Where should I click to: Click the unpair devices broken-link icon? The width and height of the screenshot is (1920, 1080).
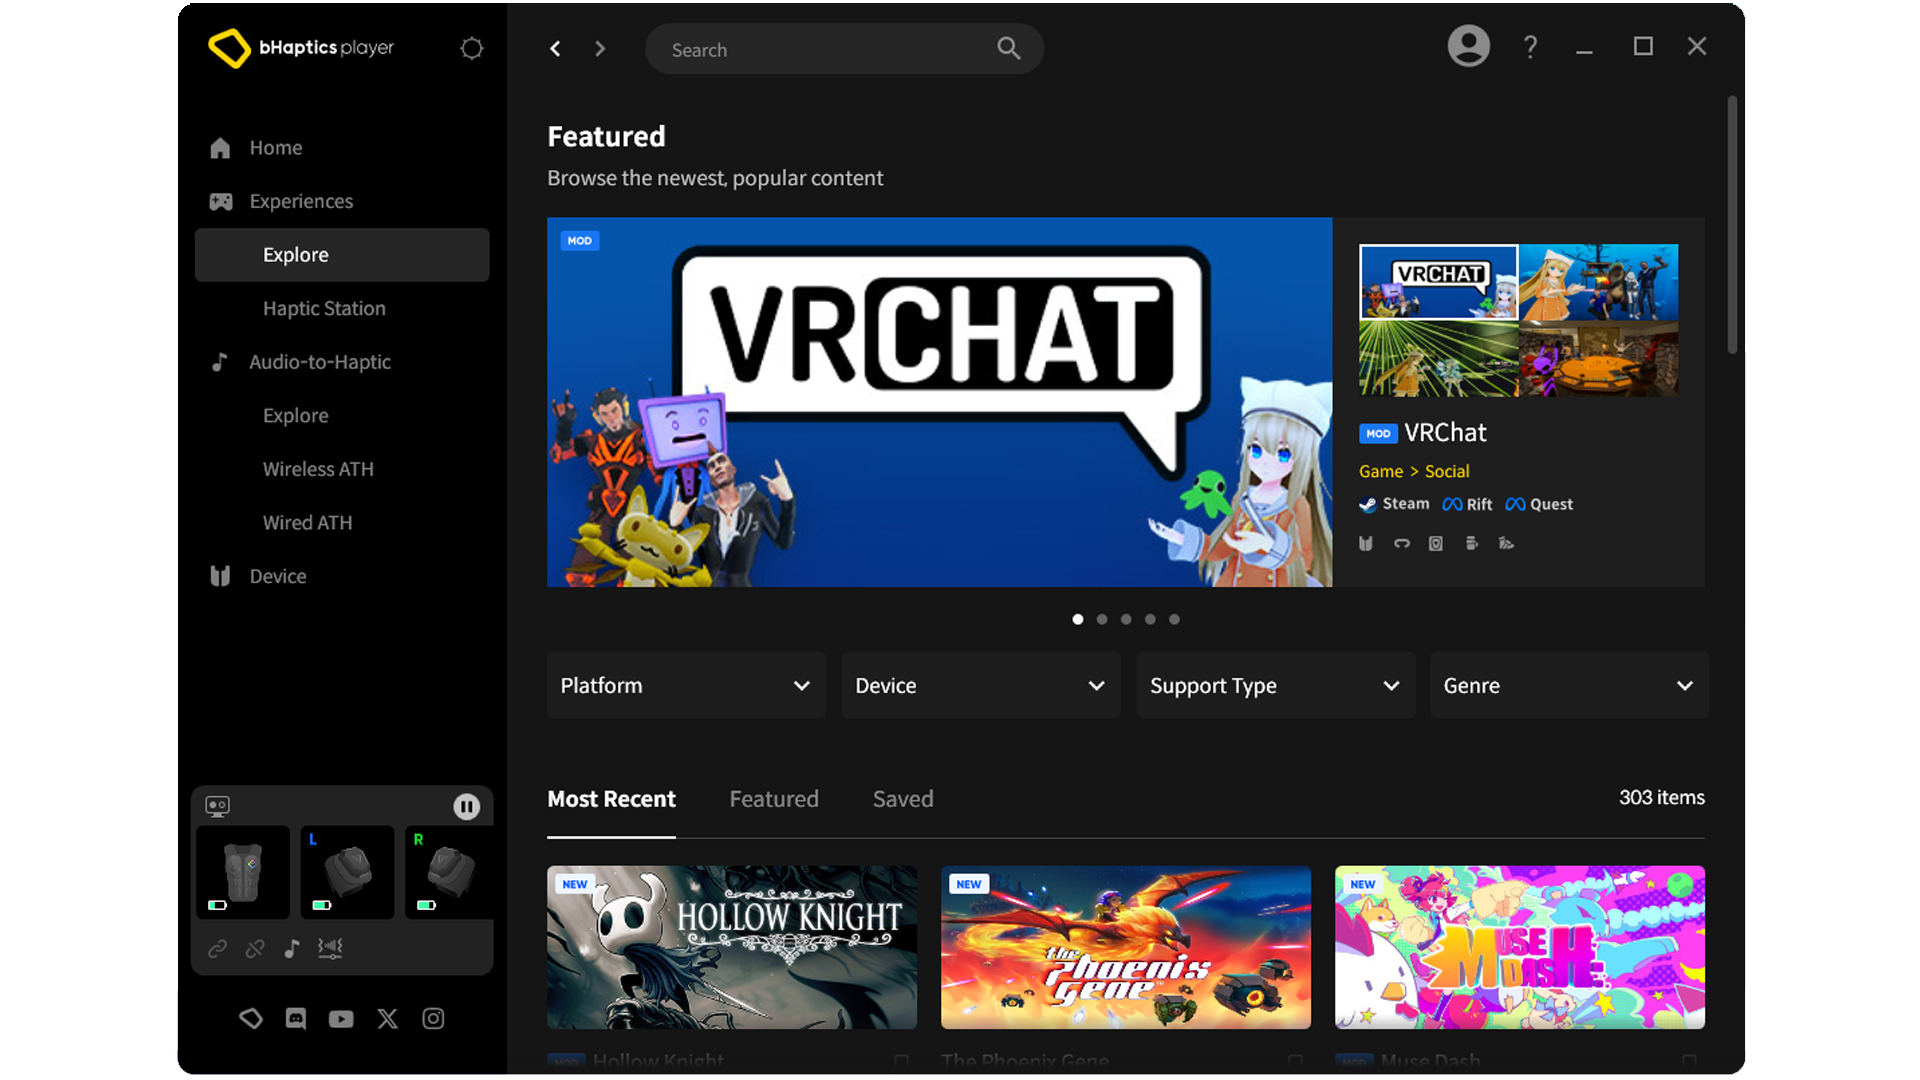coord(255,948)
